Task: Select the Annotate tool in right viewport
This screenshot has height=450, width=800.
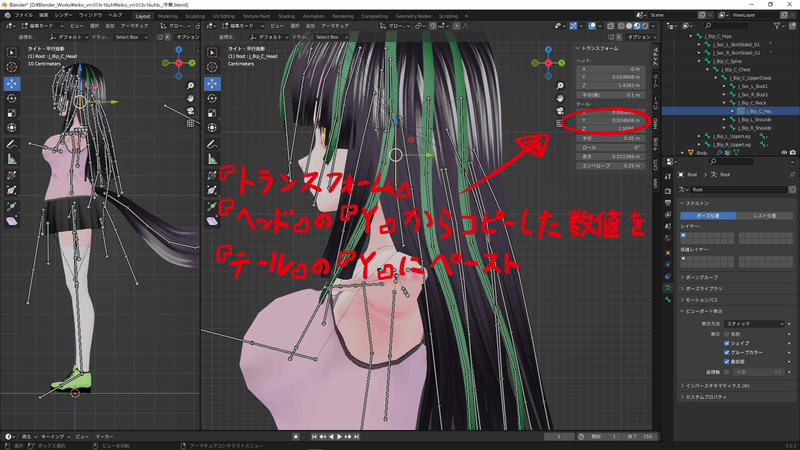Action: pos(212,145)
